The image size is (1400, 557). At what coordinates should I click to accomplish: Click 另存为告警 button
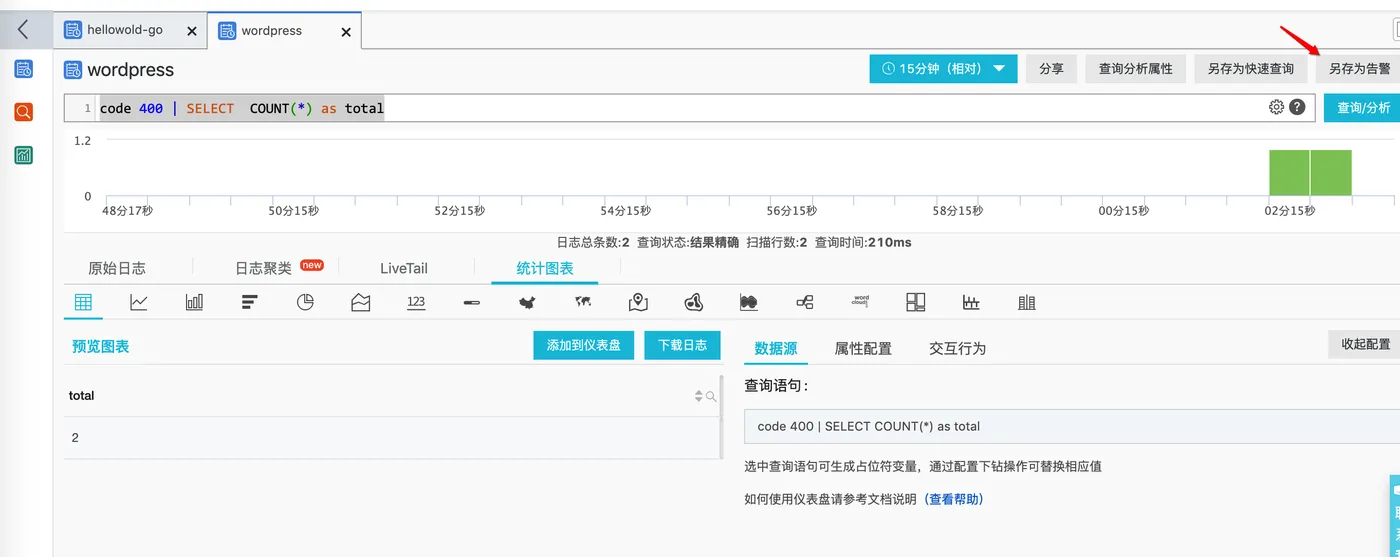(1358, 69)
